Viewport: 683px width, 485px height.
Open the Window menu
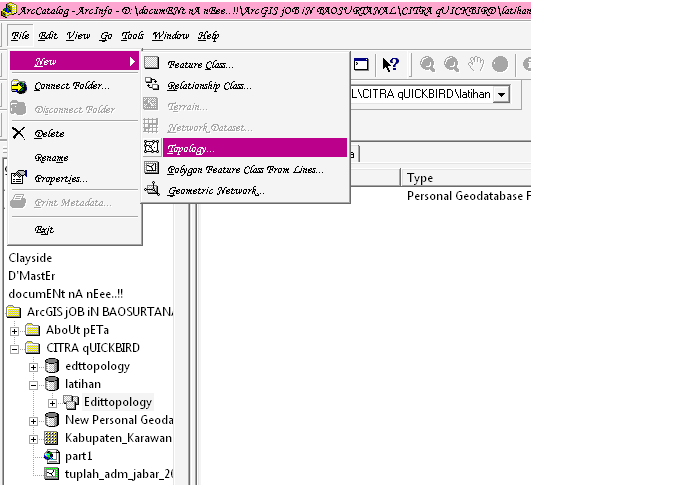tap(171, 36)
